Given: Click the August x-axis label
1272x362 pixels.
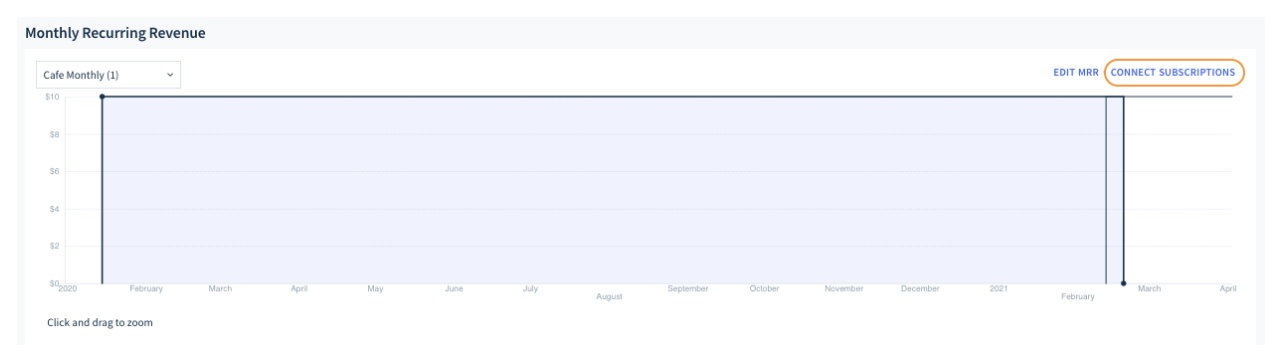Looking at the screenshot, I should point(609,297).
